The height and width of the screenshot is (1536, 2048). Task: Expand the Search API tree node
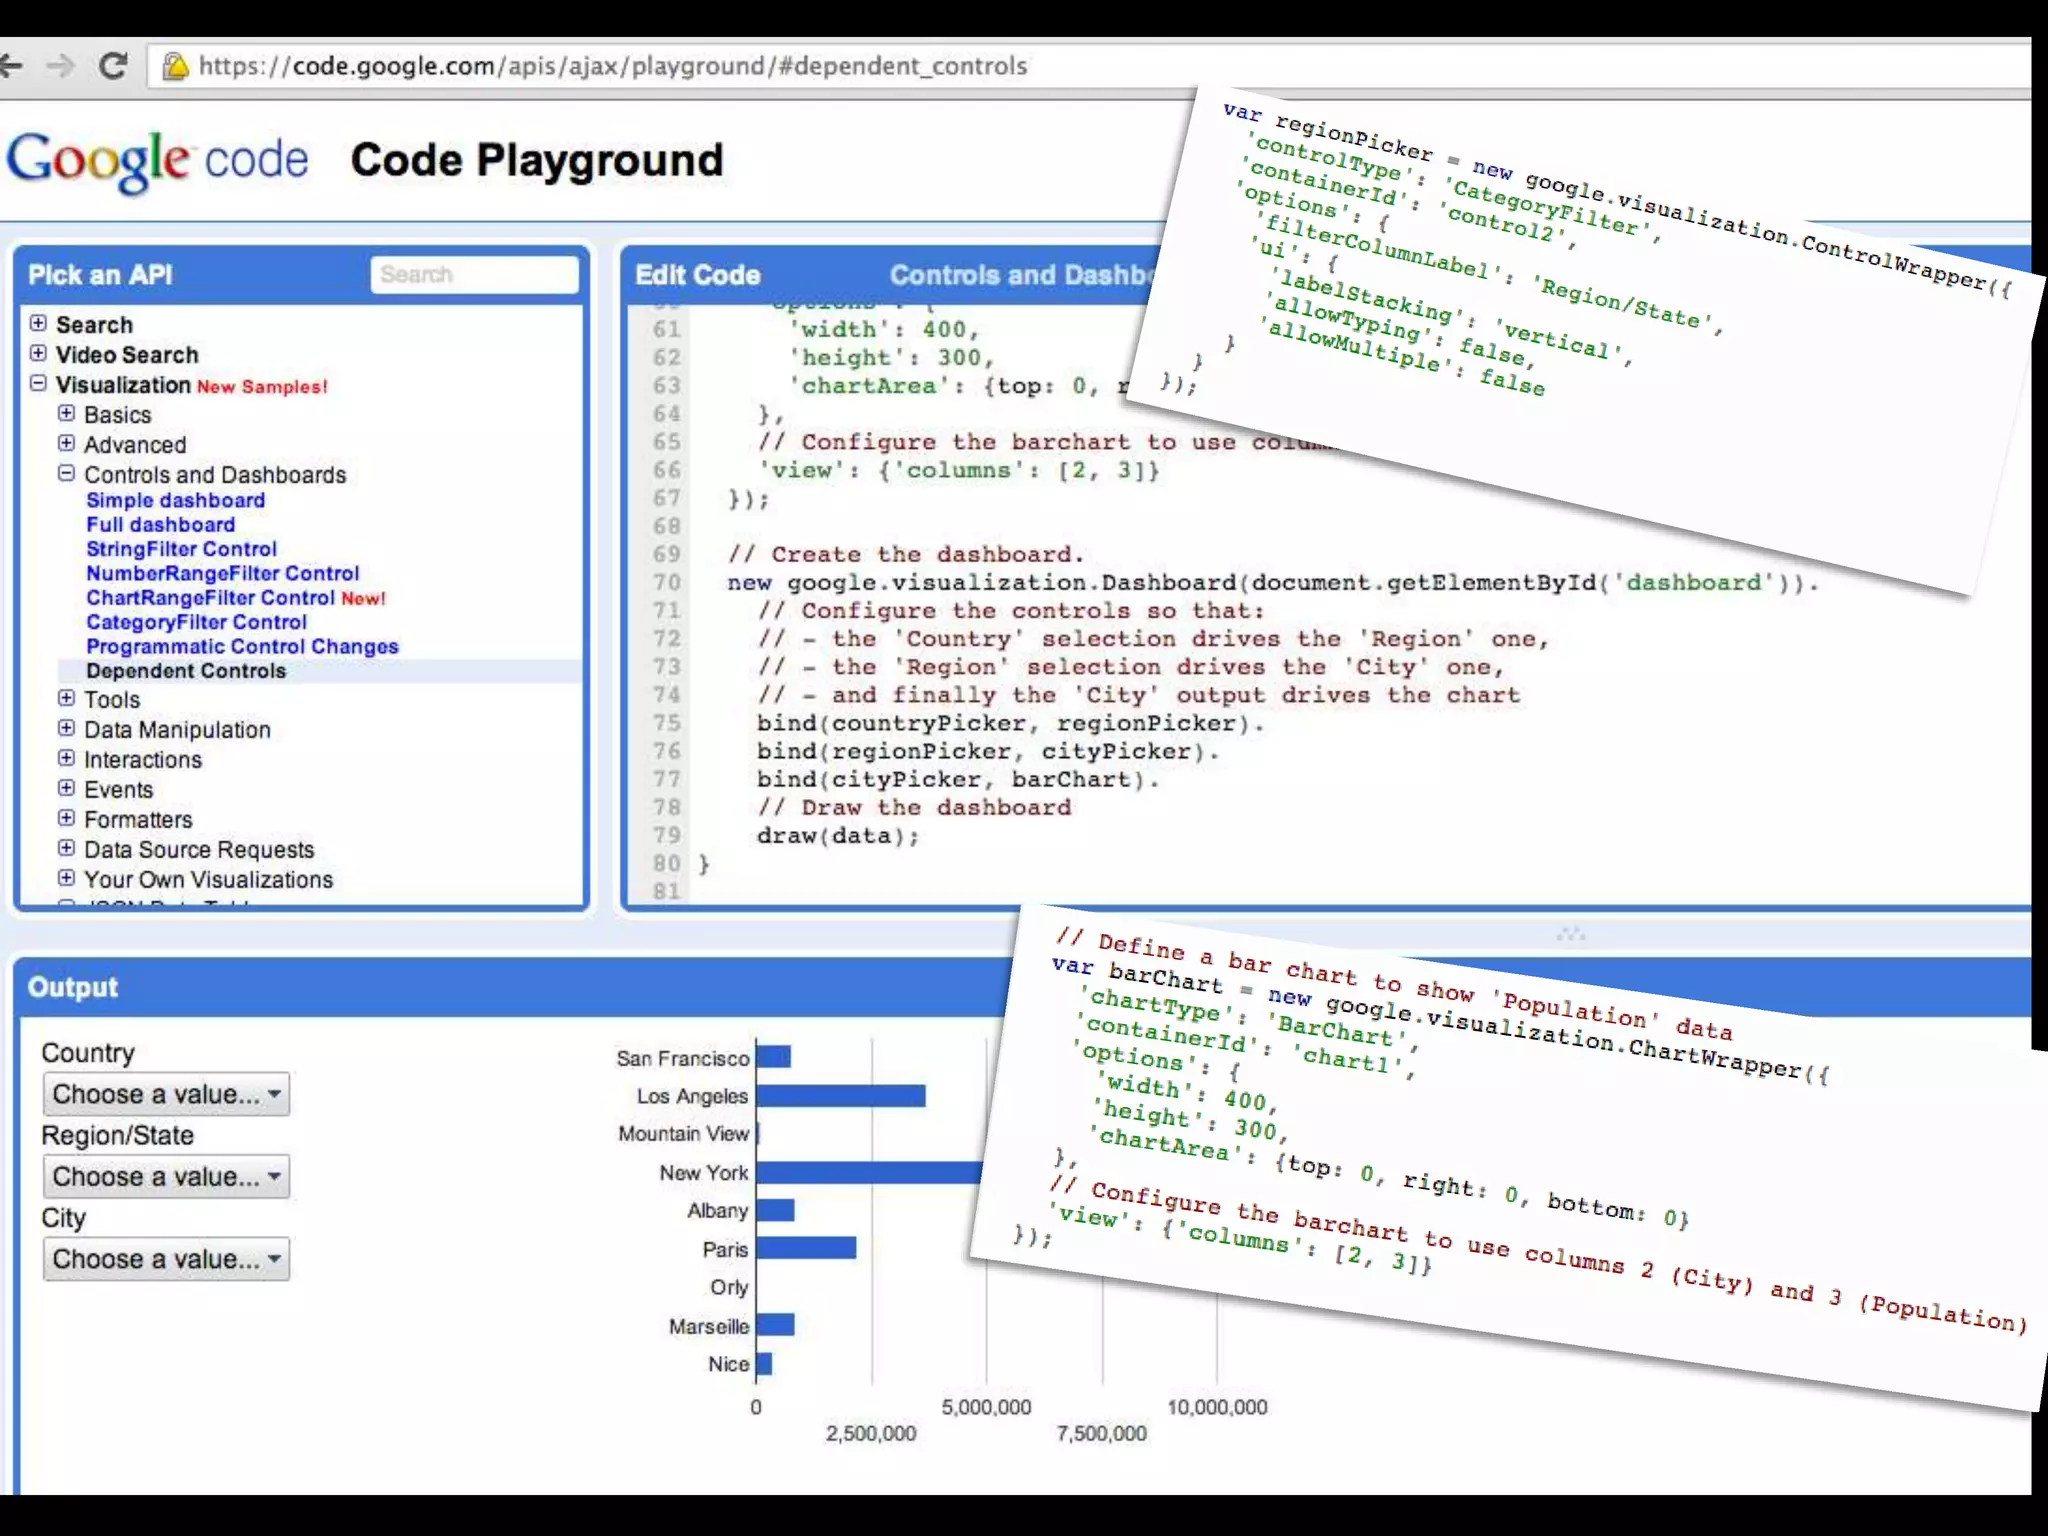tap(38, 323)
